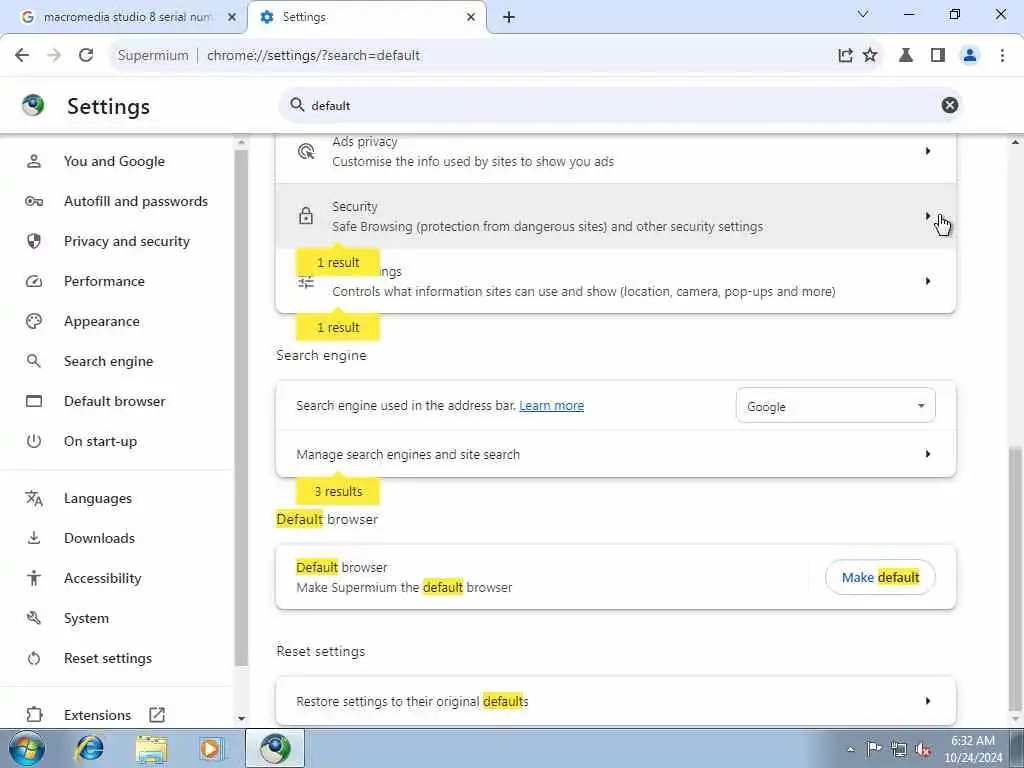Open Search engine in sidebar
The height and width of the screenshot is (768, 1024).
(x=108, y=361)
